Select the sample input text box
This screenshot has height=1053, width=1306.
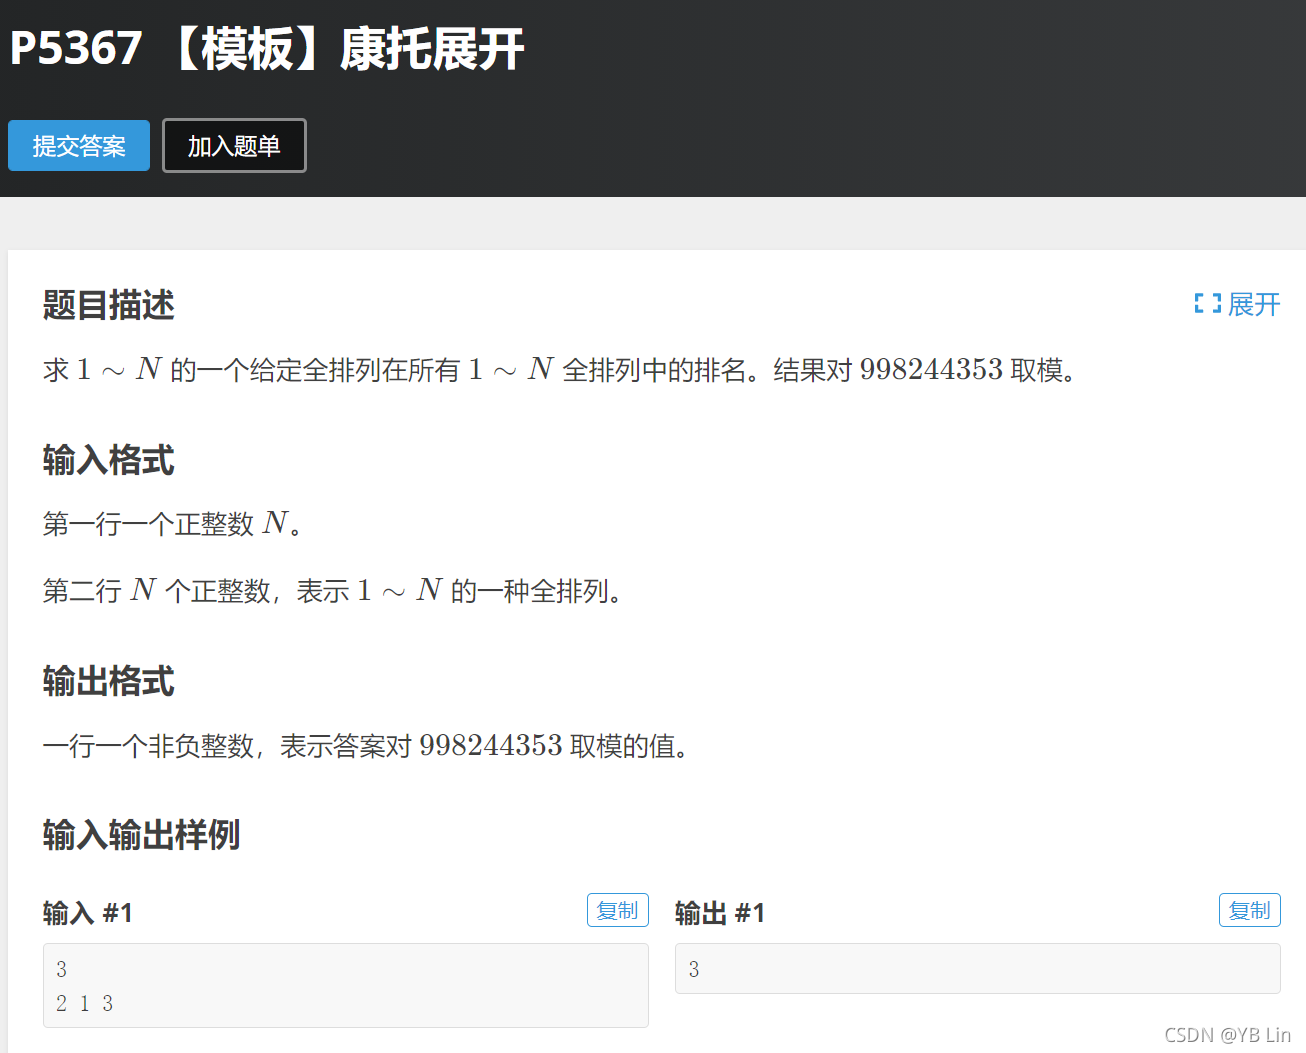click(345, 985)
